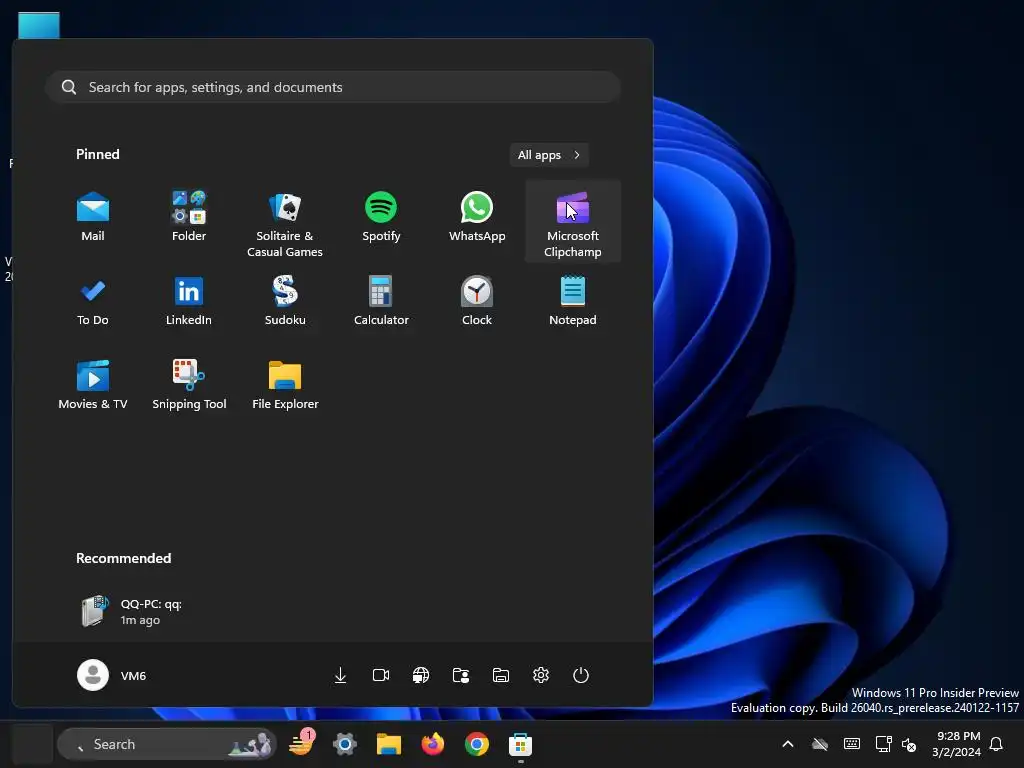Open the Clock app
Image resolution: width=1024 pixels, height=768 pixels.
click(x=477, y=302)
